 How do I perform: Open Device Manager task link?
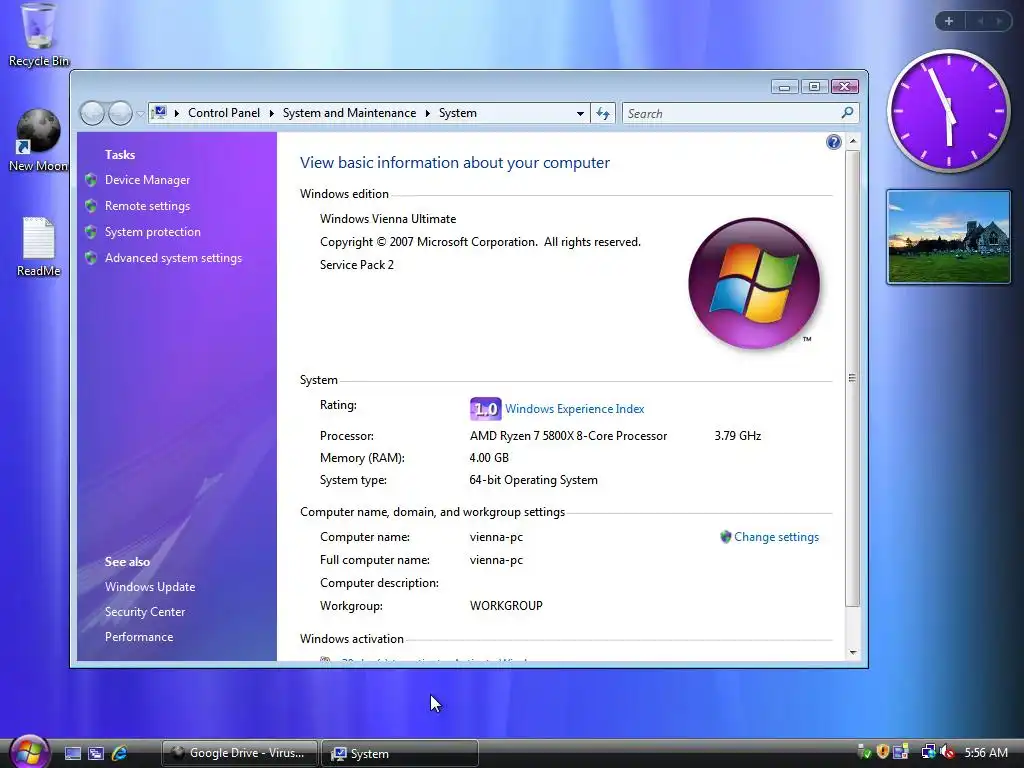tap(148, 180)
